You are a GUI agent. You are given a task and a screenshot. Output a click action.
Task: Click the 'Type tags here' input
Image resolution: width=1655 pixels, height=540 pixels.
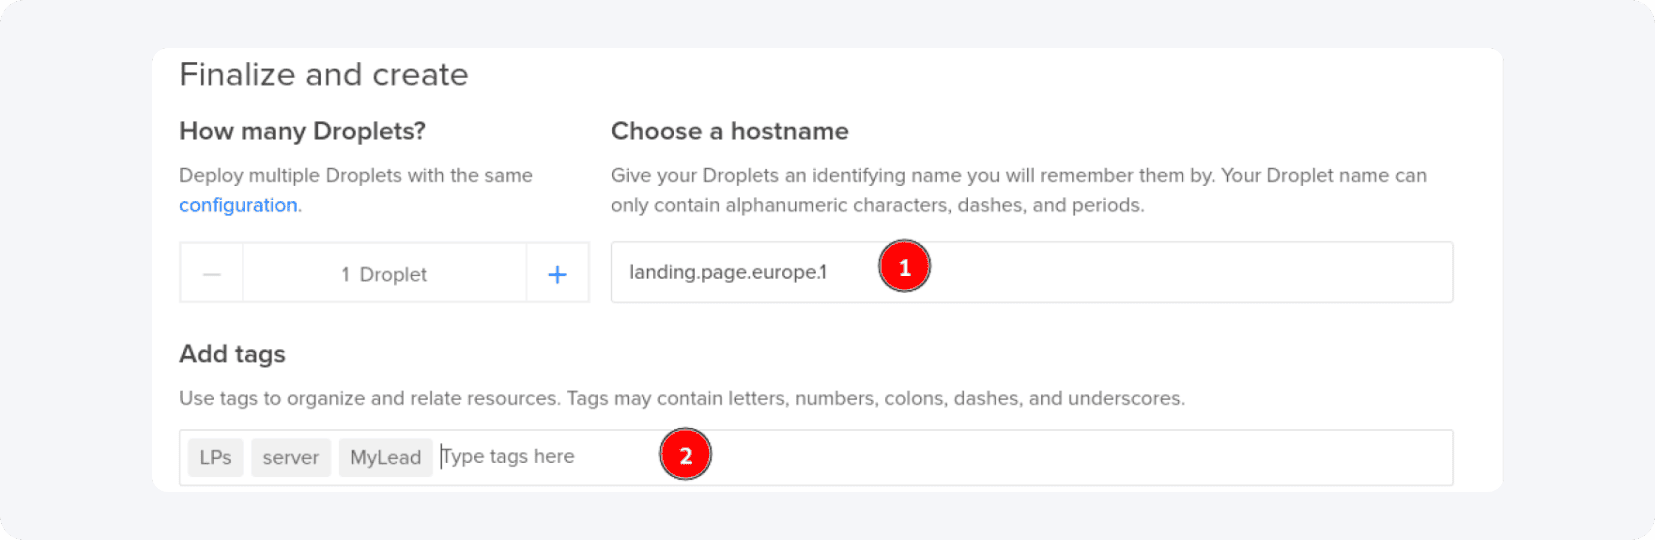(x=508, y=457)
